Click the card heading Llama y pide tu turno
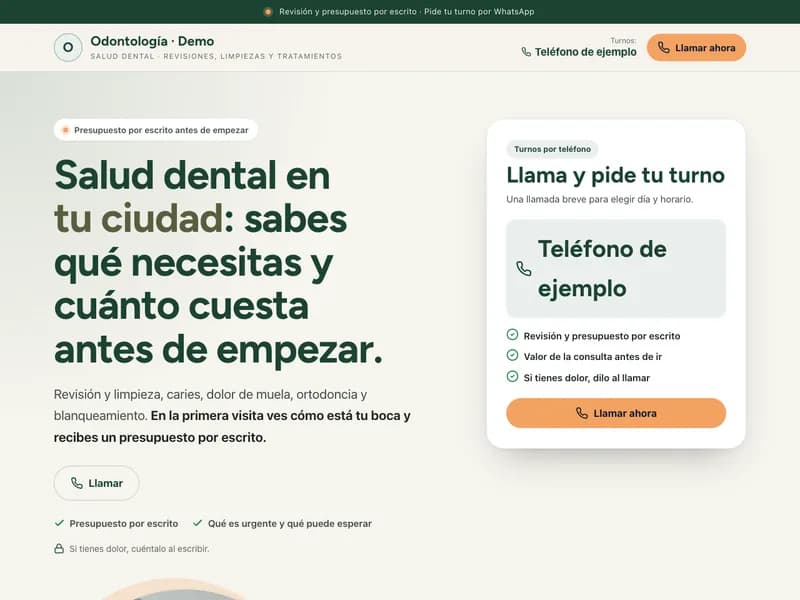The height and width of the screenshot is (600, 800). pyautogui.click(x=615, y=175)
